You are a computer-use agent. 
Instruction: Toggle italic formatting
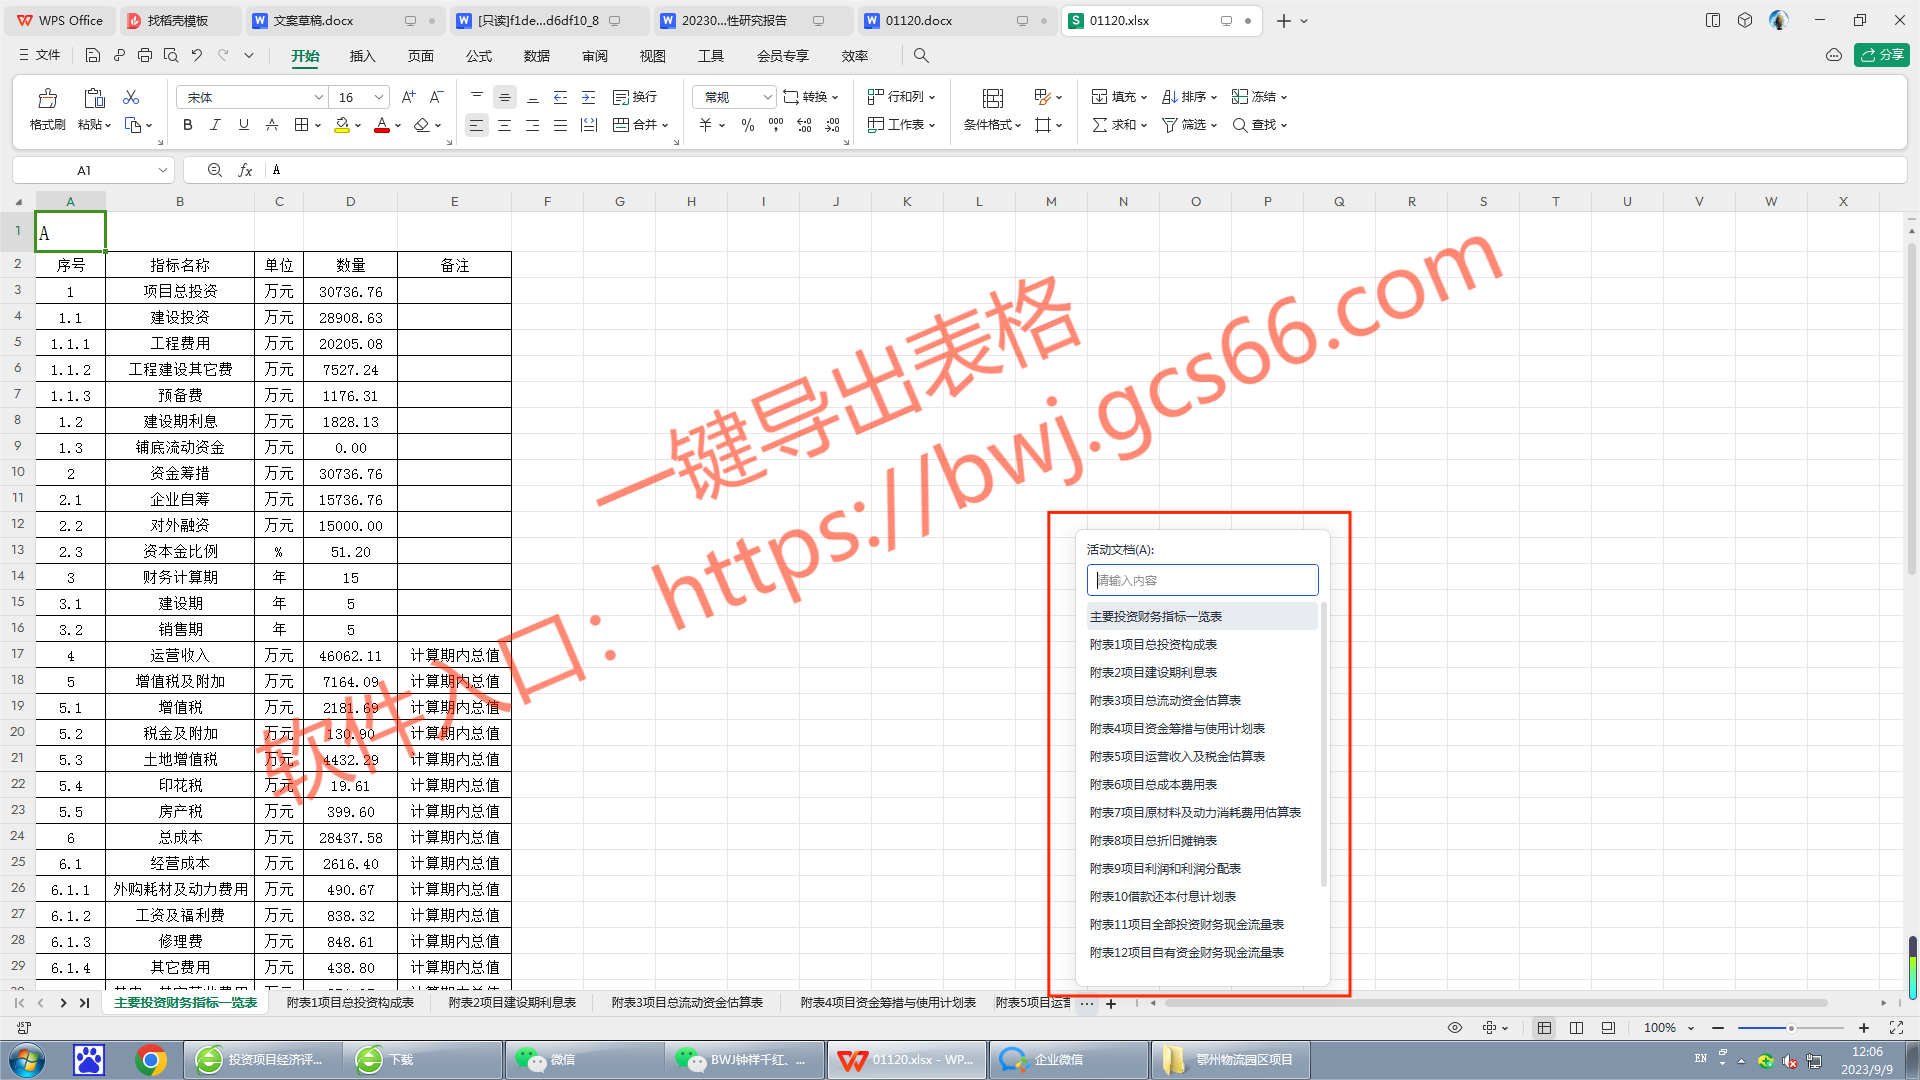[x=214, y=125]
